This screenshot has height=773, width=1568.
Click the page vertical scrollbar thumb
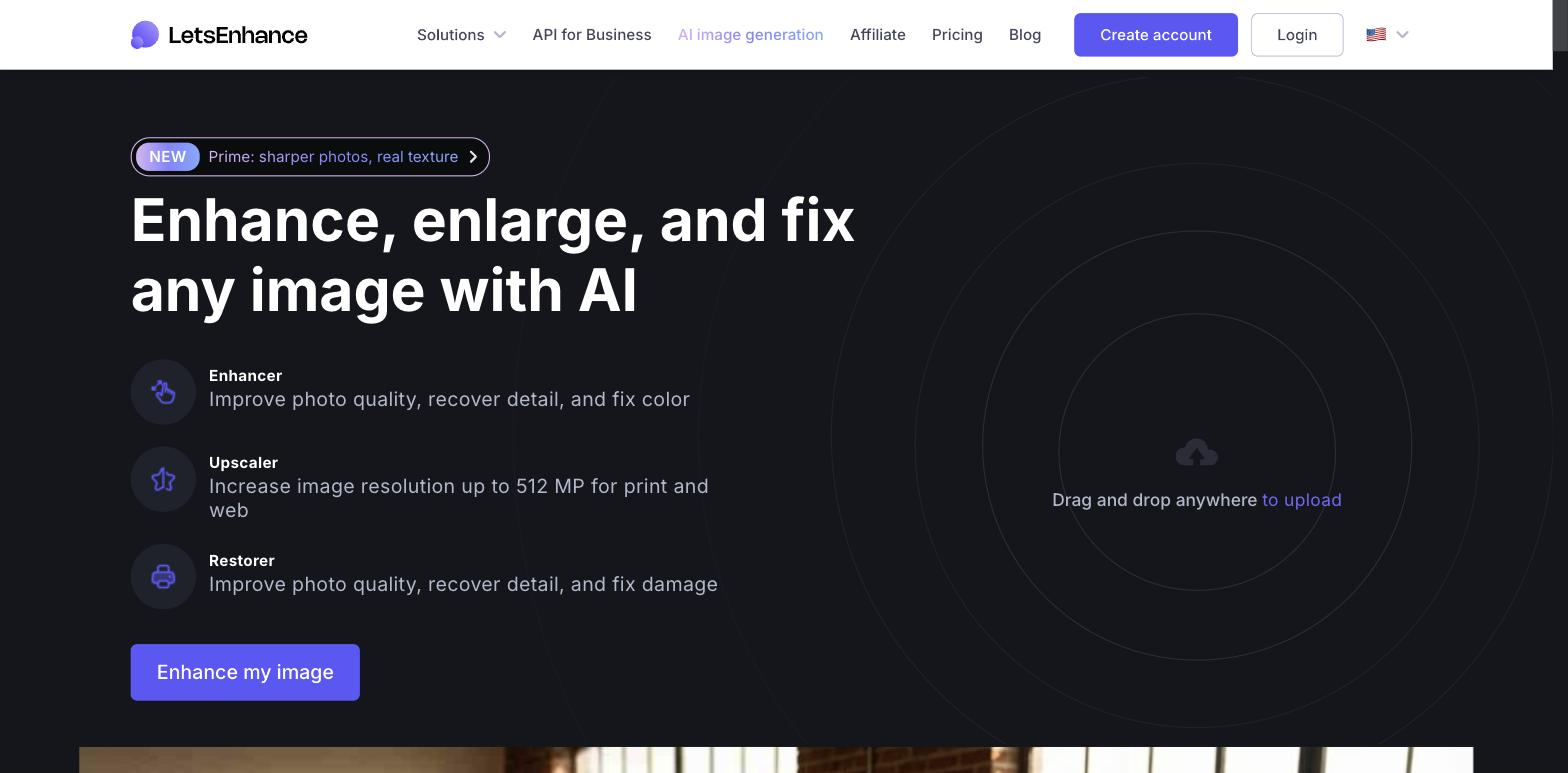(x=1560, y=25)
